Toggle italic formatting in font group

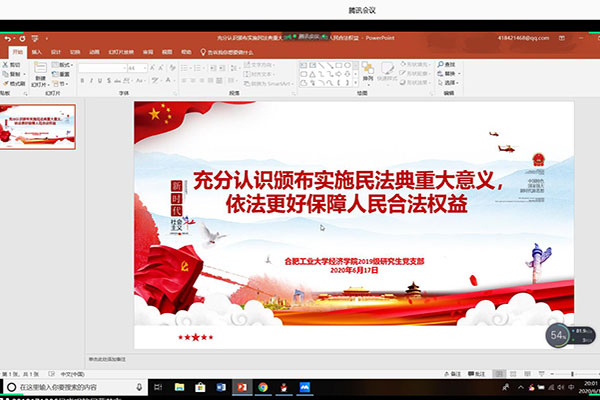[x=91, y=80]
